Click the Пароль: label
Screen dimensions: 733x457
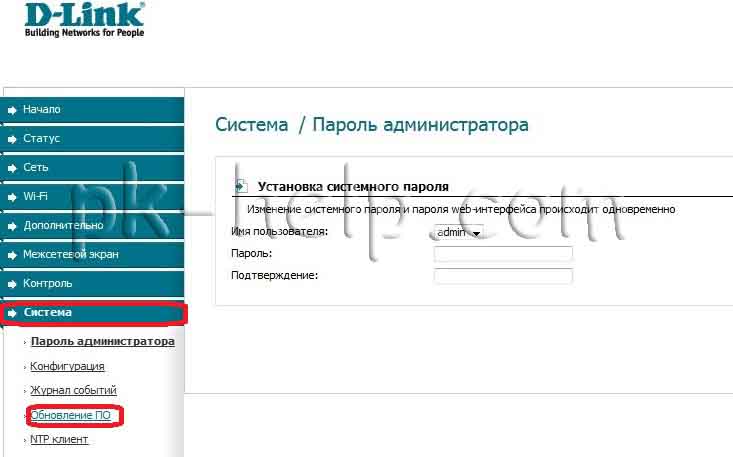(x=252, y=254)
